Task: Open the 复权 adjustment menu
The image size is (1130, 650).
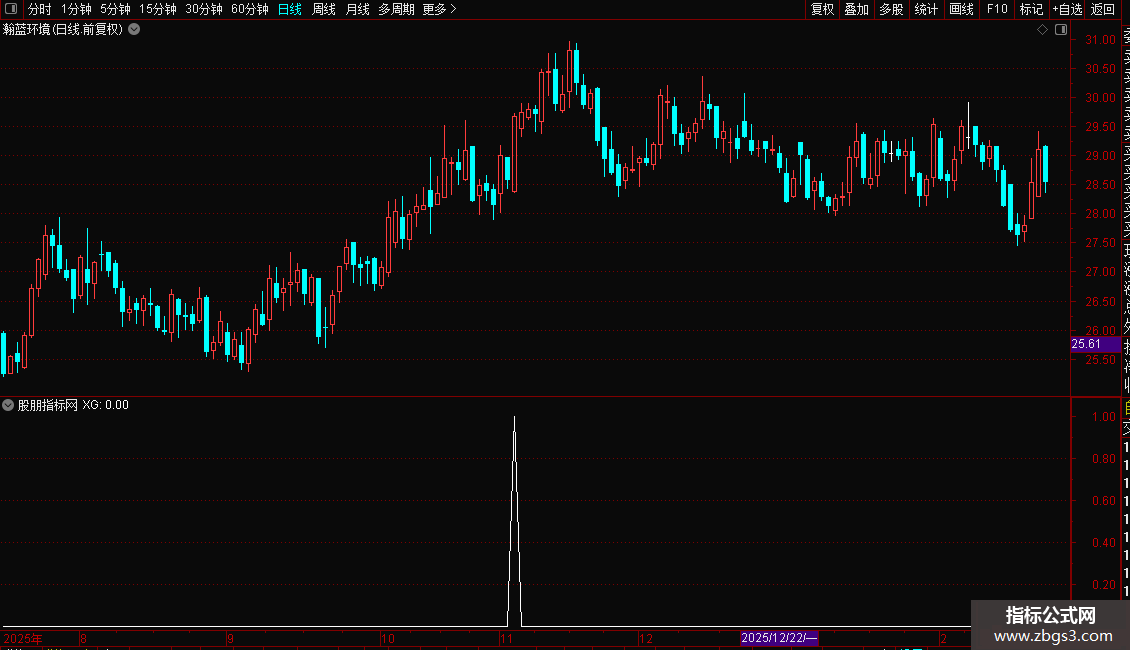Action: [822, 9]
